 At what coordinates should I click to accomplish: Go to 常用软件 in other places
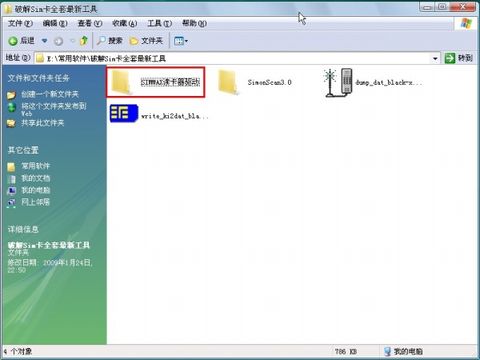tap(36, 166)
